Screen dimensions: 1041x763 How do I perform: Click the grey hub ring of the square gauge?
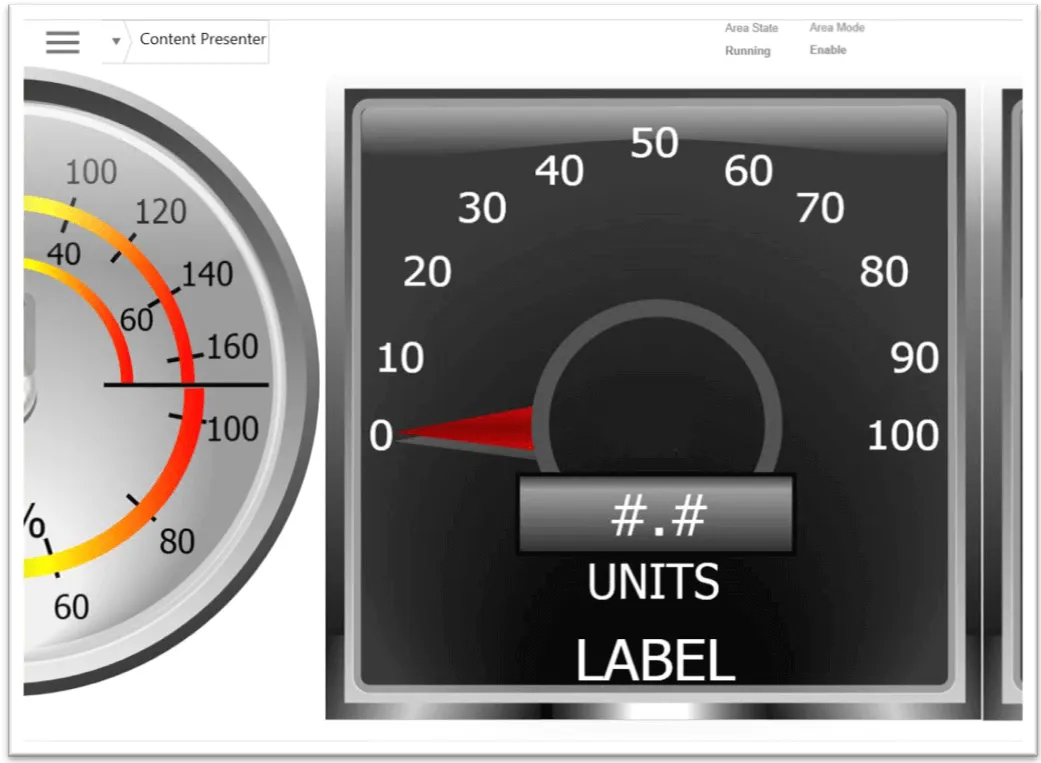656,312
